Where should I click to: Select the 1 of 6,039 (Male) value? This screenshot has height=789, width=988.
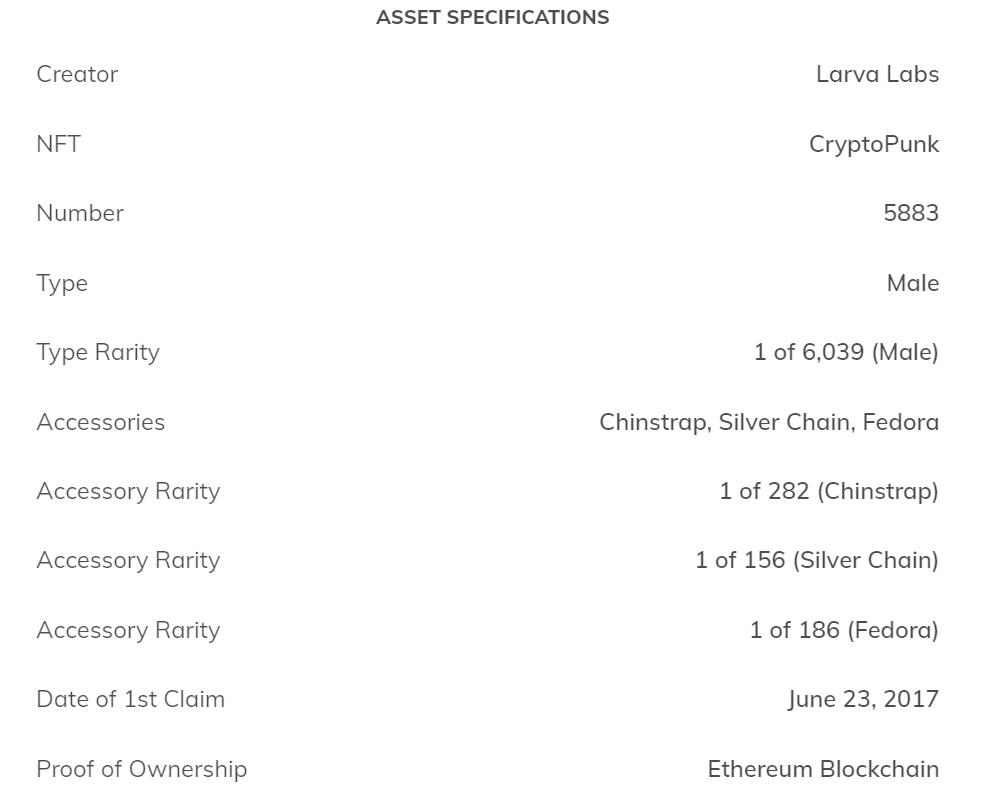tap(846, 352)
